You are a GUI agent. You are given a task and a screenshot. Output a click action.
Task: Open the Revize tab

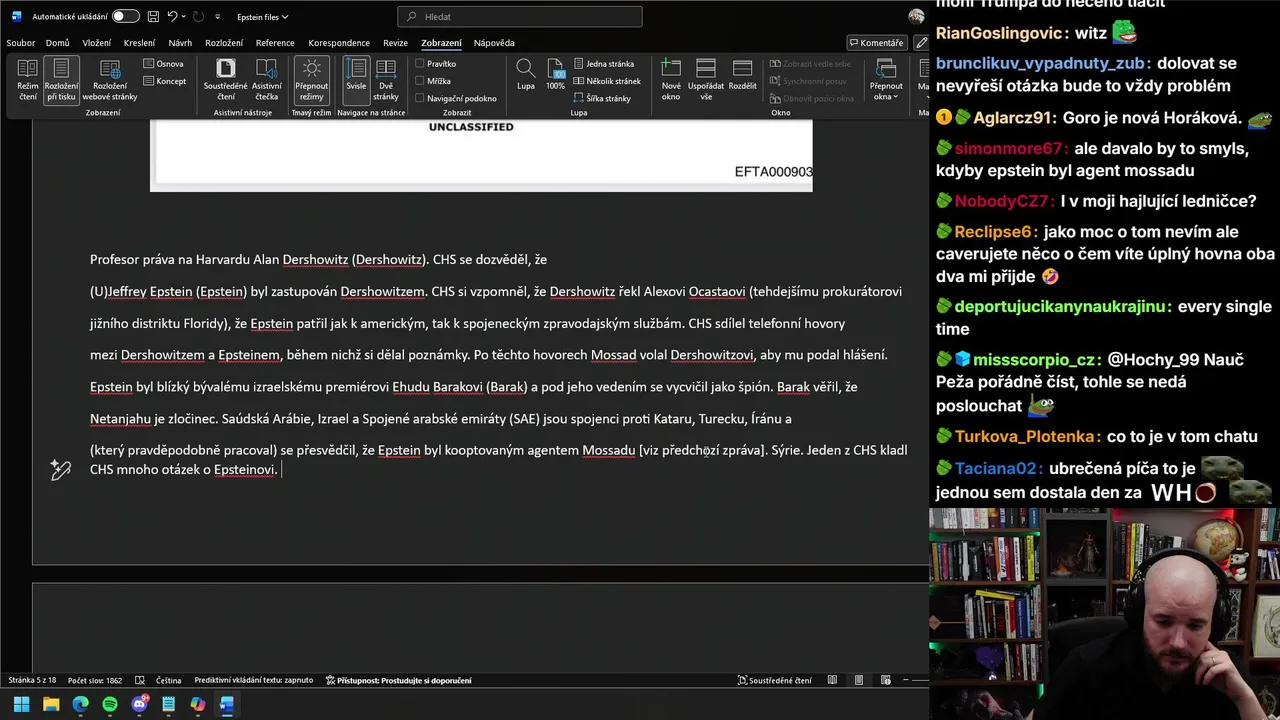(x=395, y=43)
